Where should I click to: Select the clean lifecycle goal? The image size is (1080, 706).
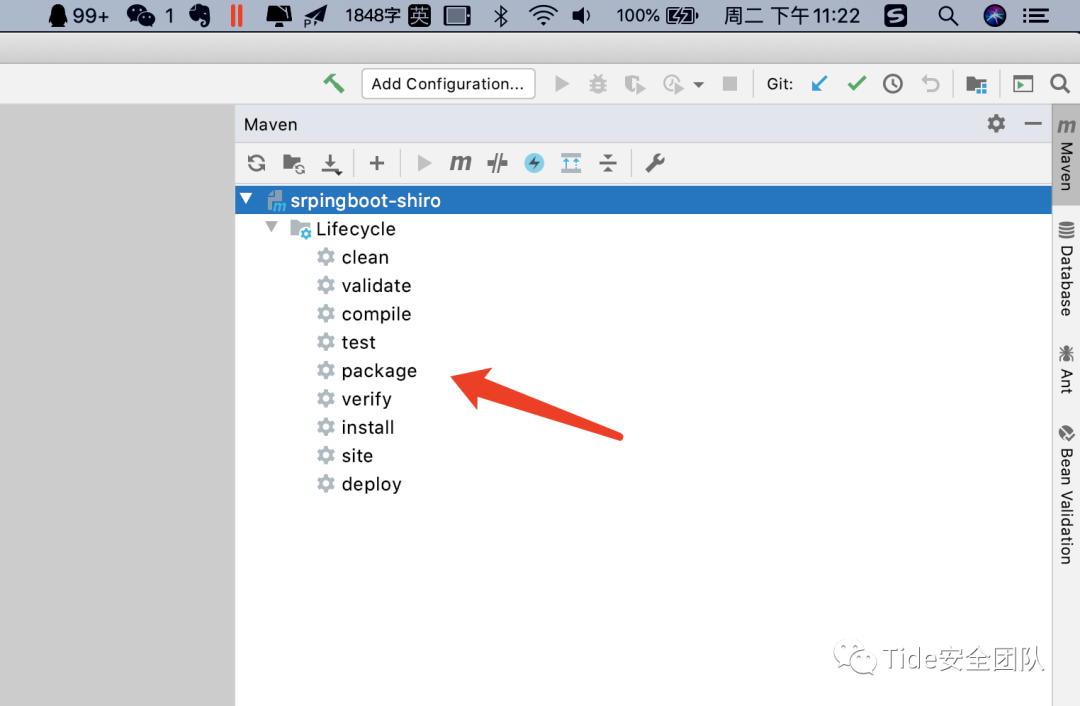tap(365, 258)
